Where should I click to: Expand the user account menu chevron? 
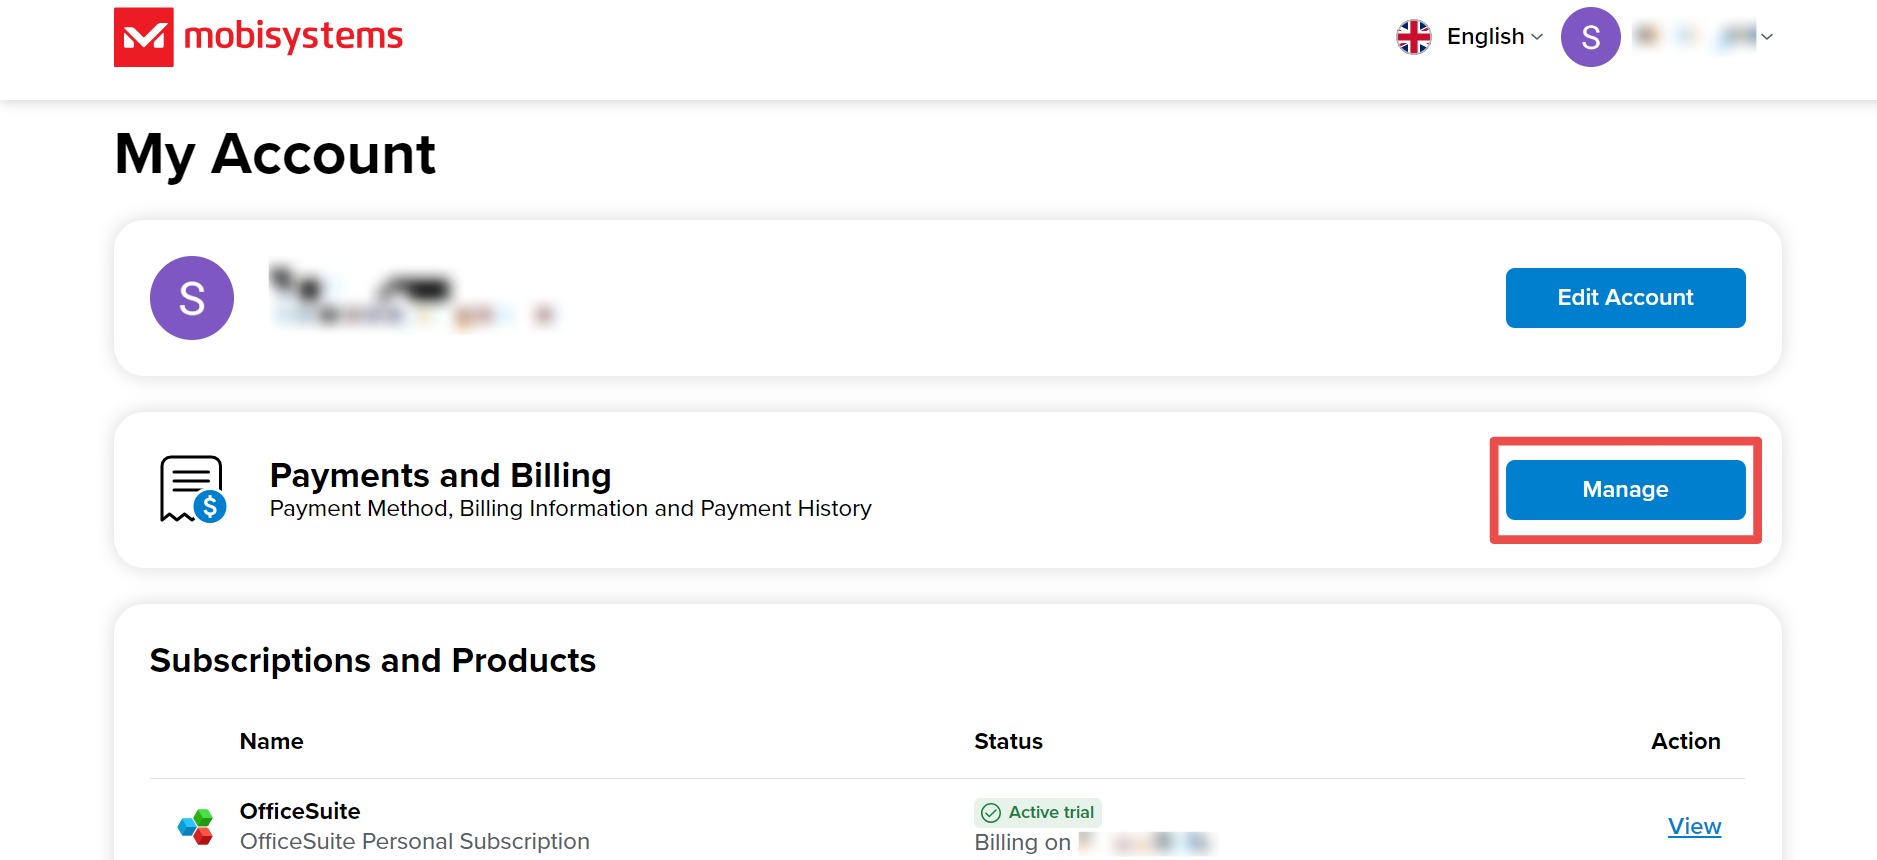1767,37
